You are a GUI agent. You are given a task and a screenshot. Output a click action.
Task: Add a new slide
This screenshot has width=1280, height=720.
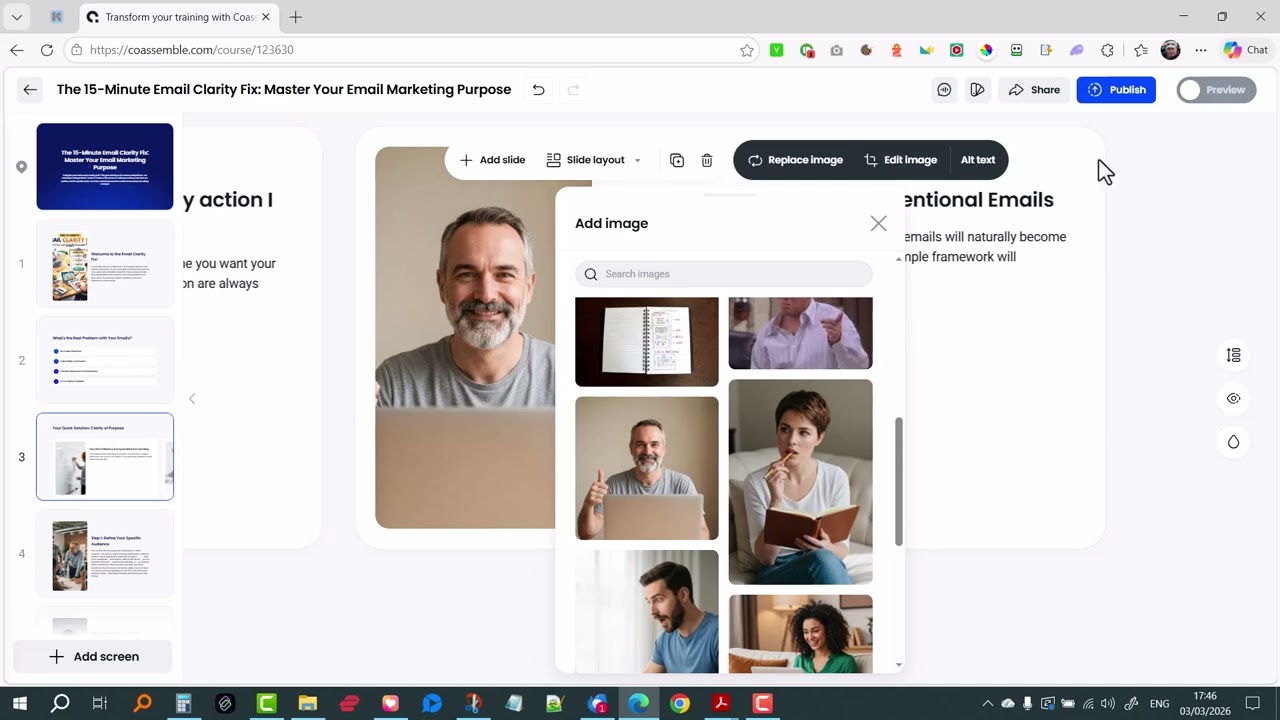click(492, 160)
